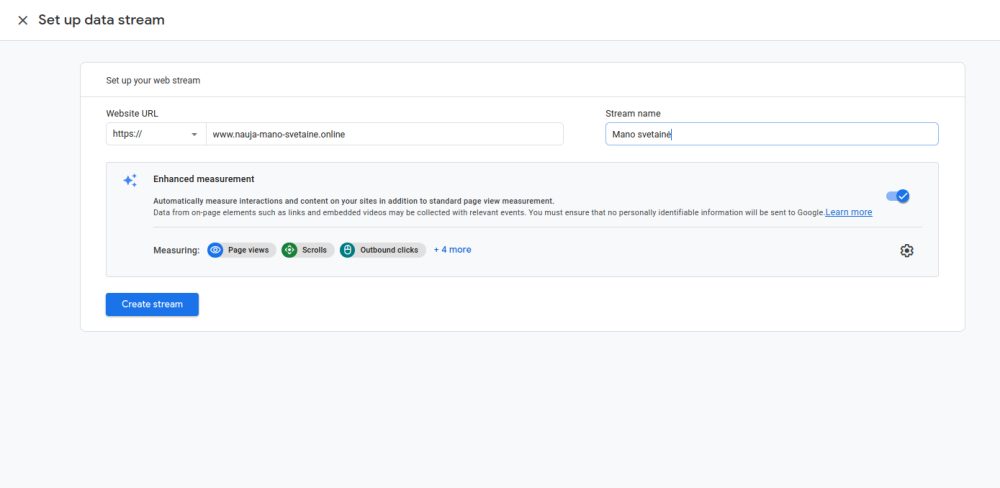Click the green Scrolls icon

(290, 250)
